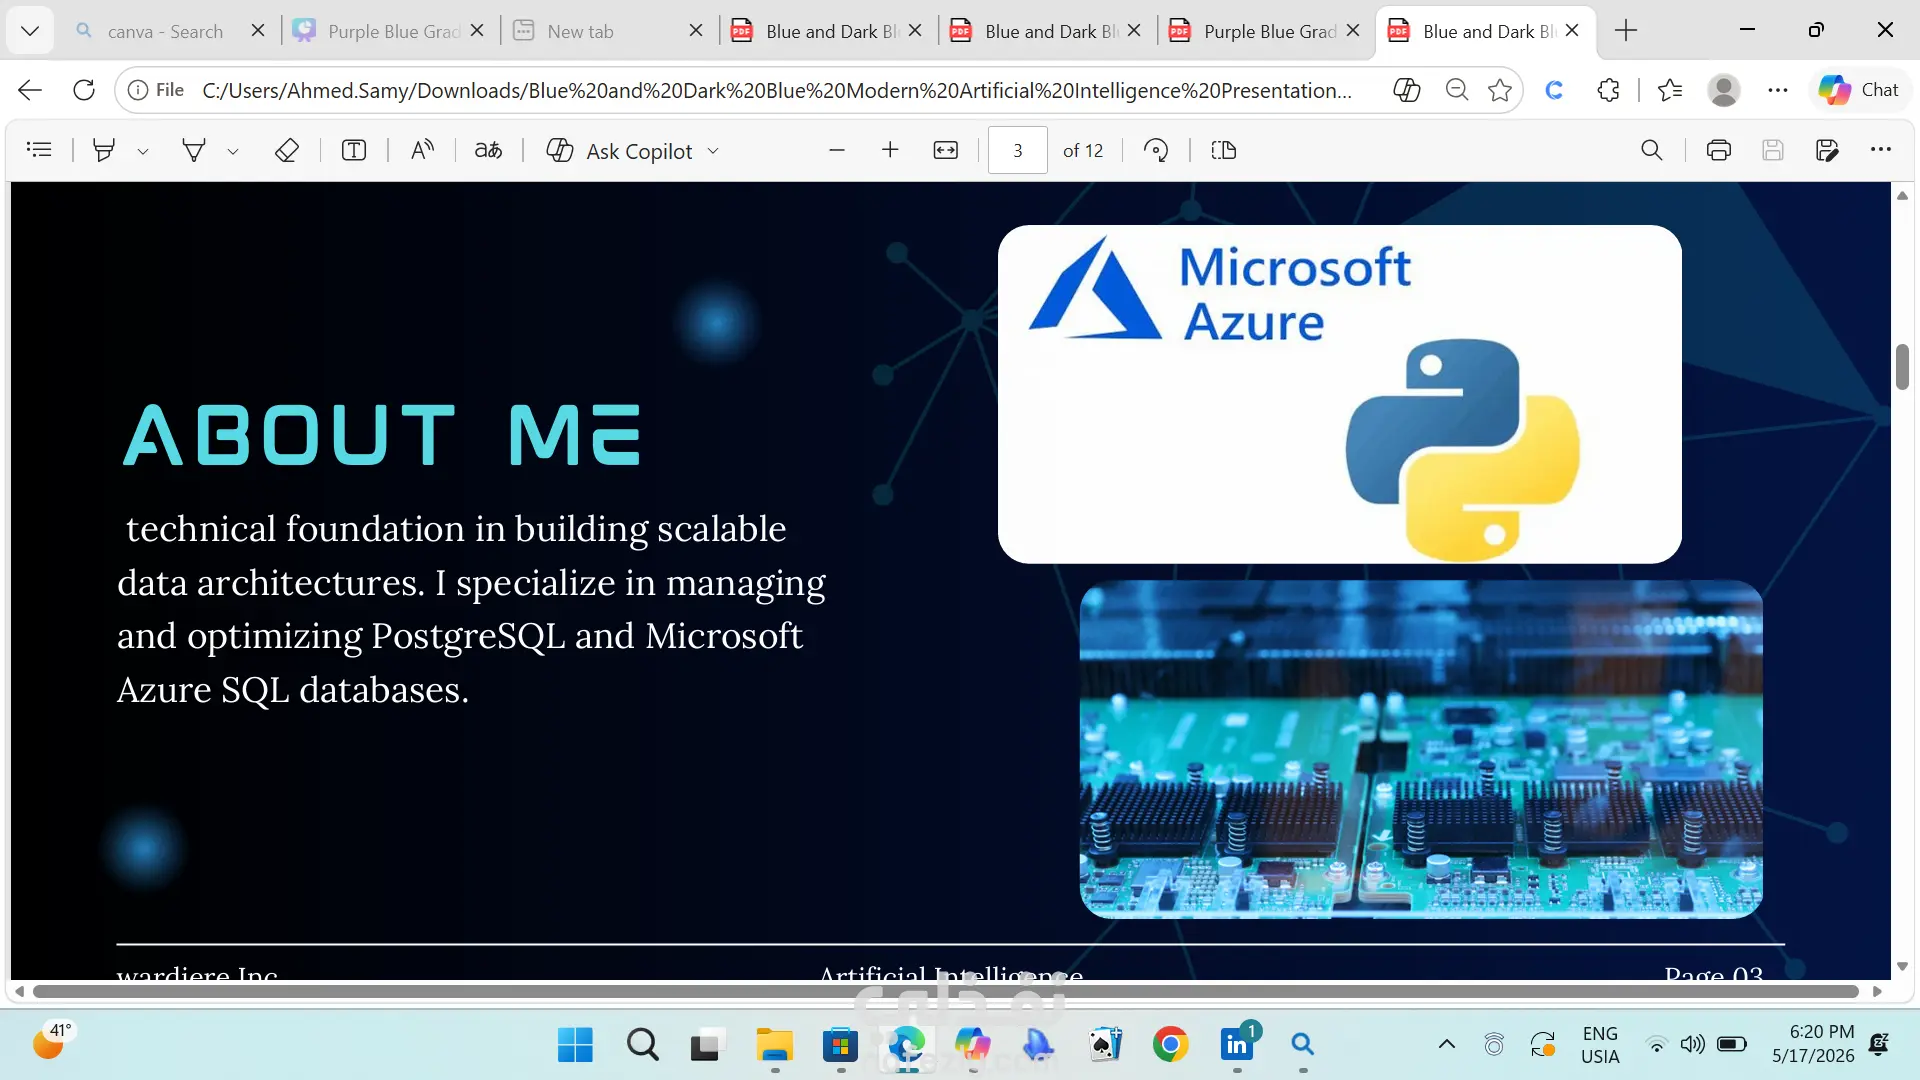Open Microsoft Store from taskbar
The width and height of the screenshot is (1920, 1080).
click(840, 1045)
